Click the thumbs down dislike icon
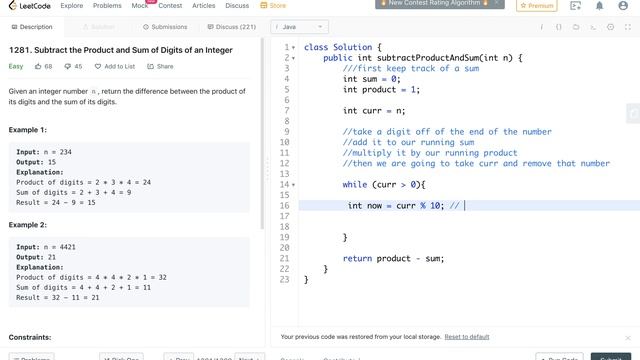The height and width of the screenshot is (360, 640). (x=67, y=66)
